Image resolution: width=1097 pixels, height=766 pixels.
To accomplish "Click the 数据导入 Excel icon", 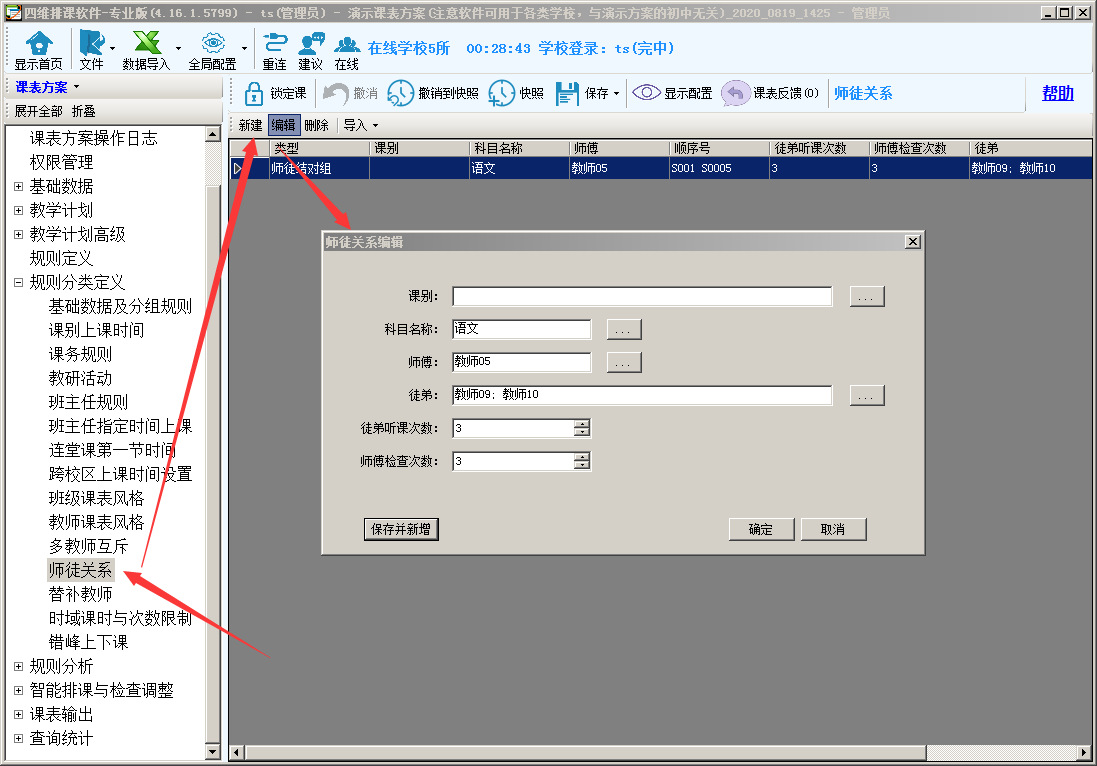I will click(x=147, y=44).
